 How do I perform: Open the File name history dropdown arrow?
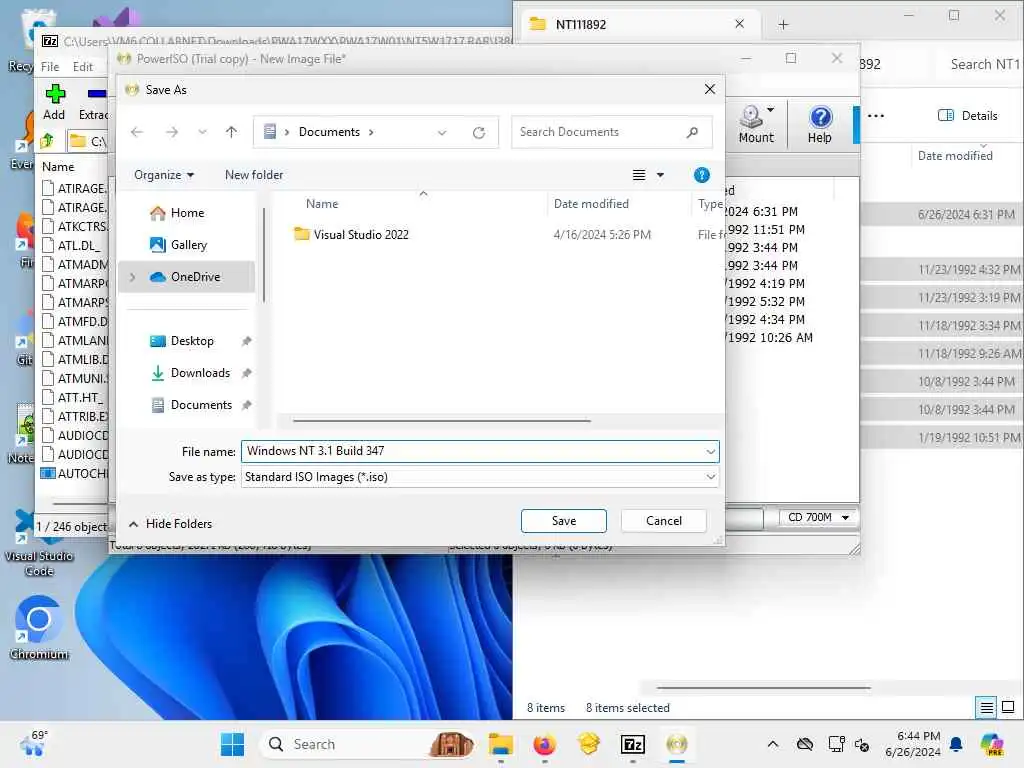pos(711,451)
